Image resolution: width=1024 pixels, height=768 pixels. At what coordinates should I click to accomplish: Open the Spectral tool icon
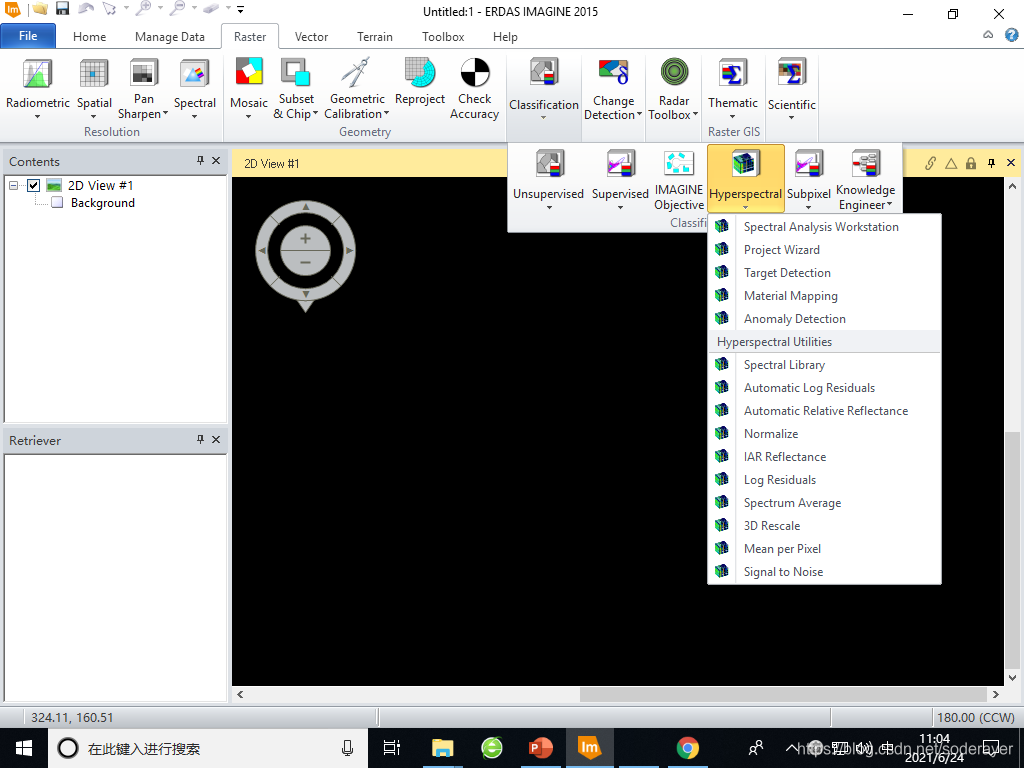coord(195,73)
